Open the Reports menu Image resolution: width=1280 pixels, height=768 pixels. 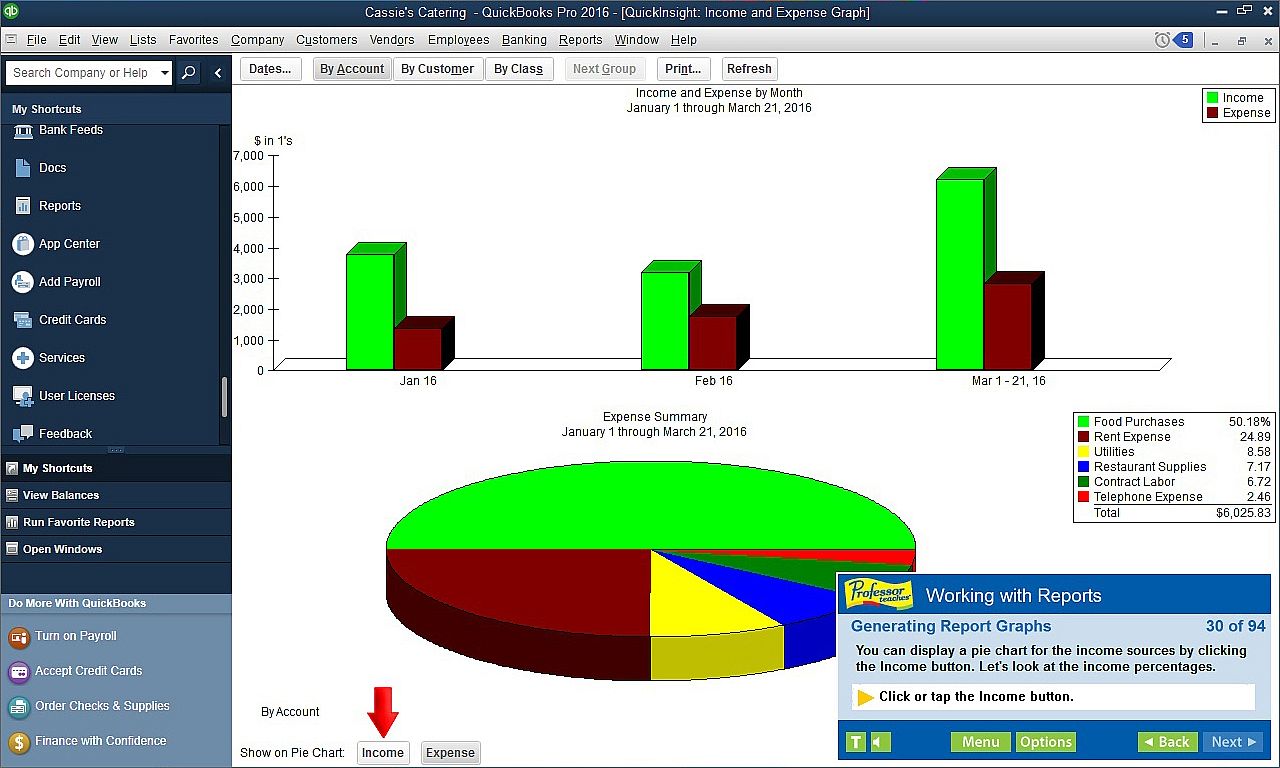point(580,40)
